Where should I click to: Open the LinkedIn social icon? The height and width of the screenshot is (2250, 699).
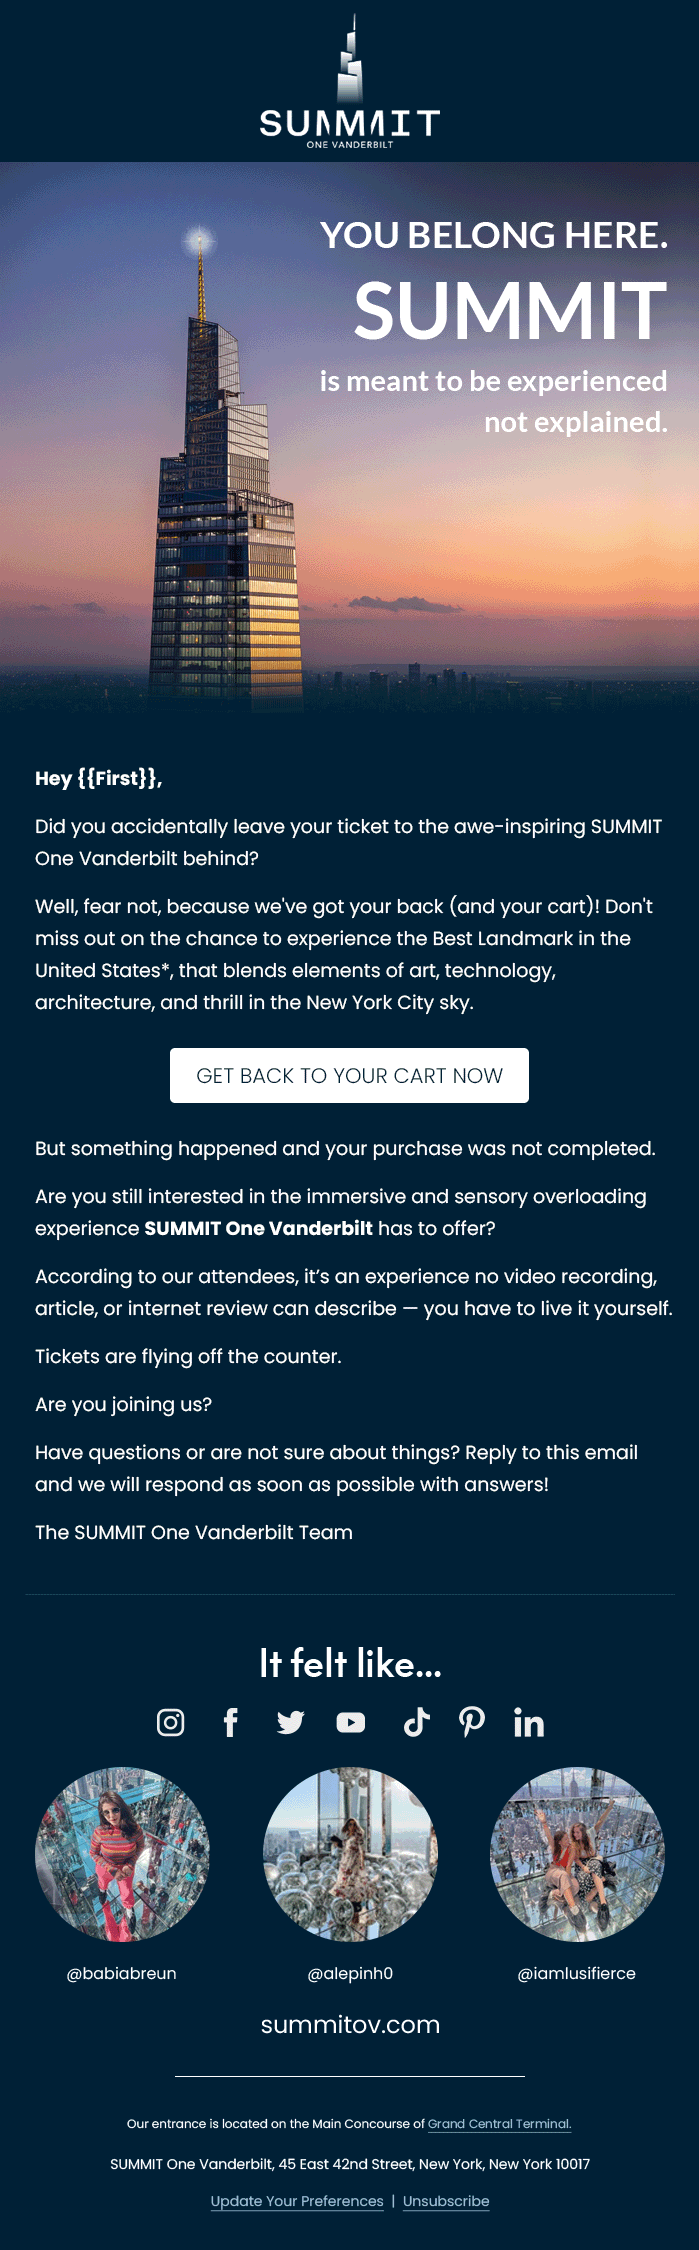click(x=529, y=1722)
